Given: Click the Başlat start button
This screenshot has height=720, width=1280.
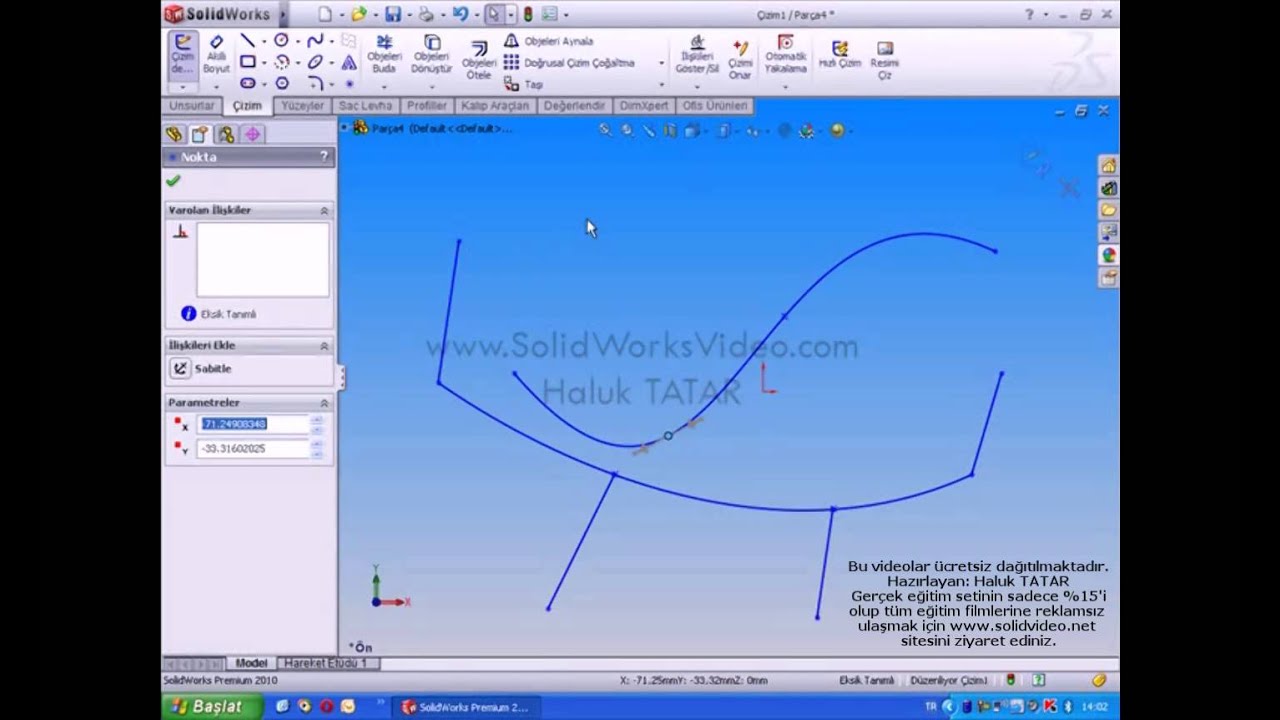Looking at the screenshot, I should (x=212, y=706).
